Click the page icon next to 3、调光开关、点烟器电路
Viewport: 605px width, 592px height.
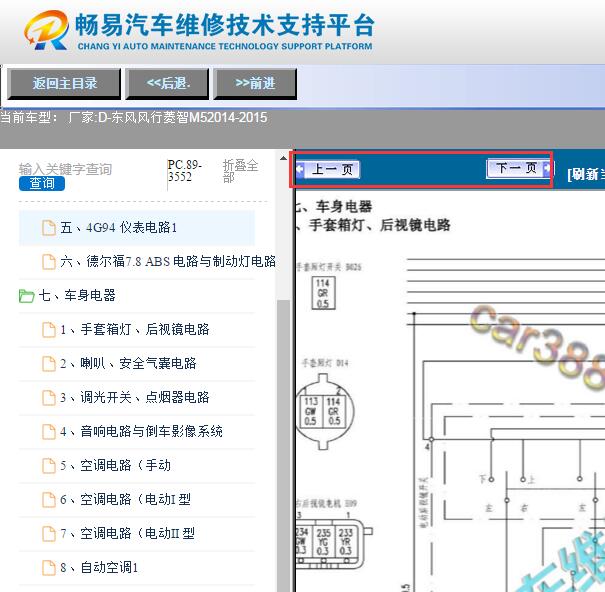click(x=49, y=397)
